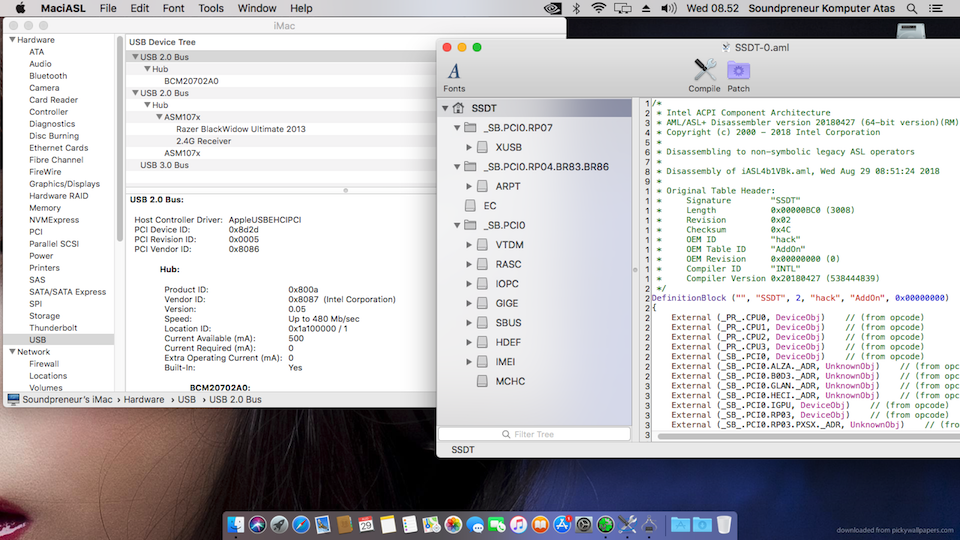Open the Apple menu

(x=20, y=9)
